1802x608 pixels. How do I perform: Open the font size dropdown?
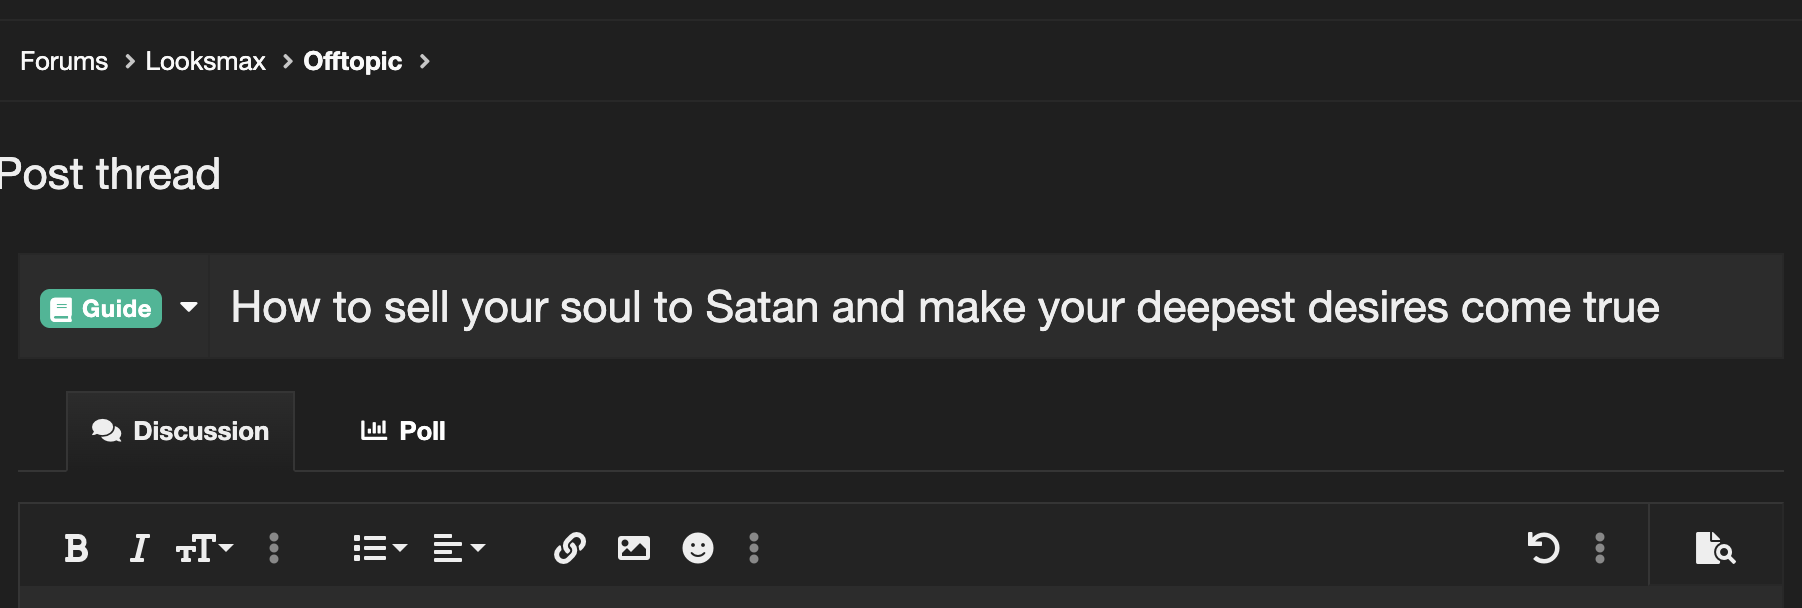coord(204,548)
